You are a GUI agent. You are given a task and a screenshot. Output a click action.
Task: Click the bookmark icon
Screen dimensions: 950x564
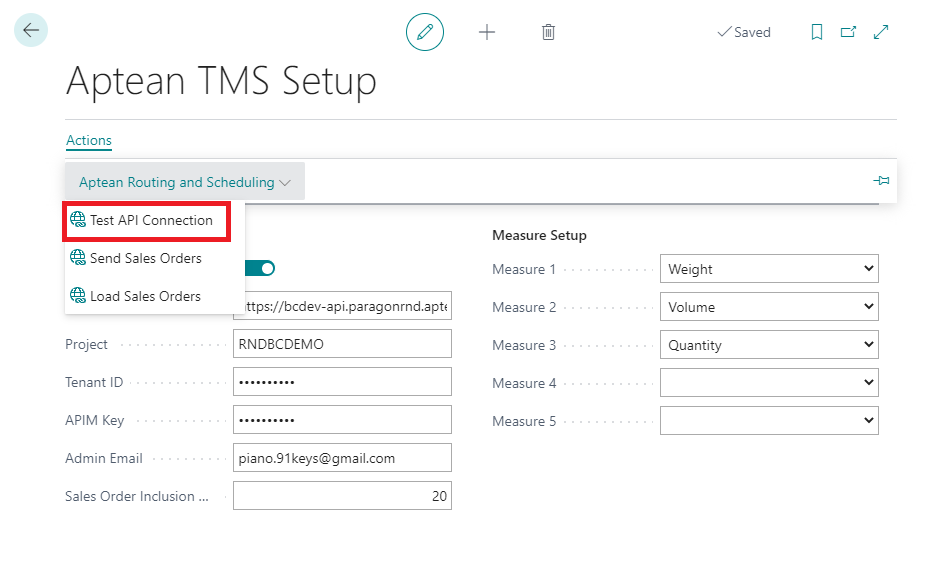tap(816, 32)
